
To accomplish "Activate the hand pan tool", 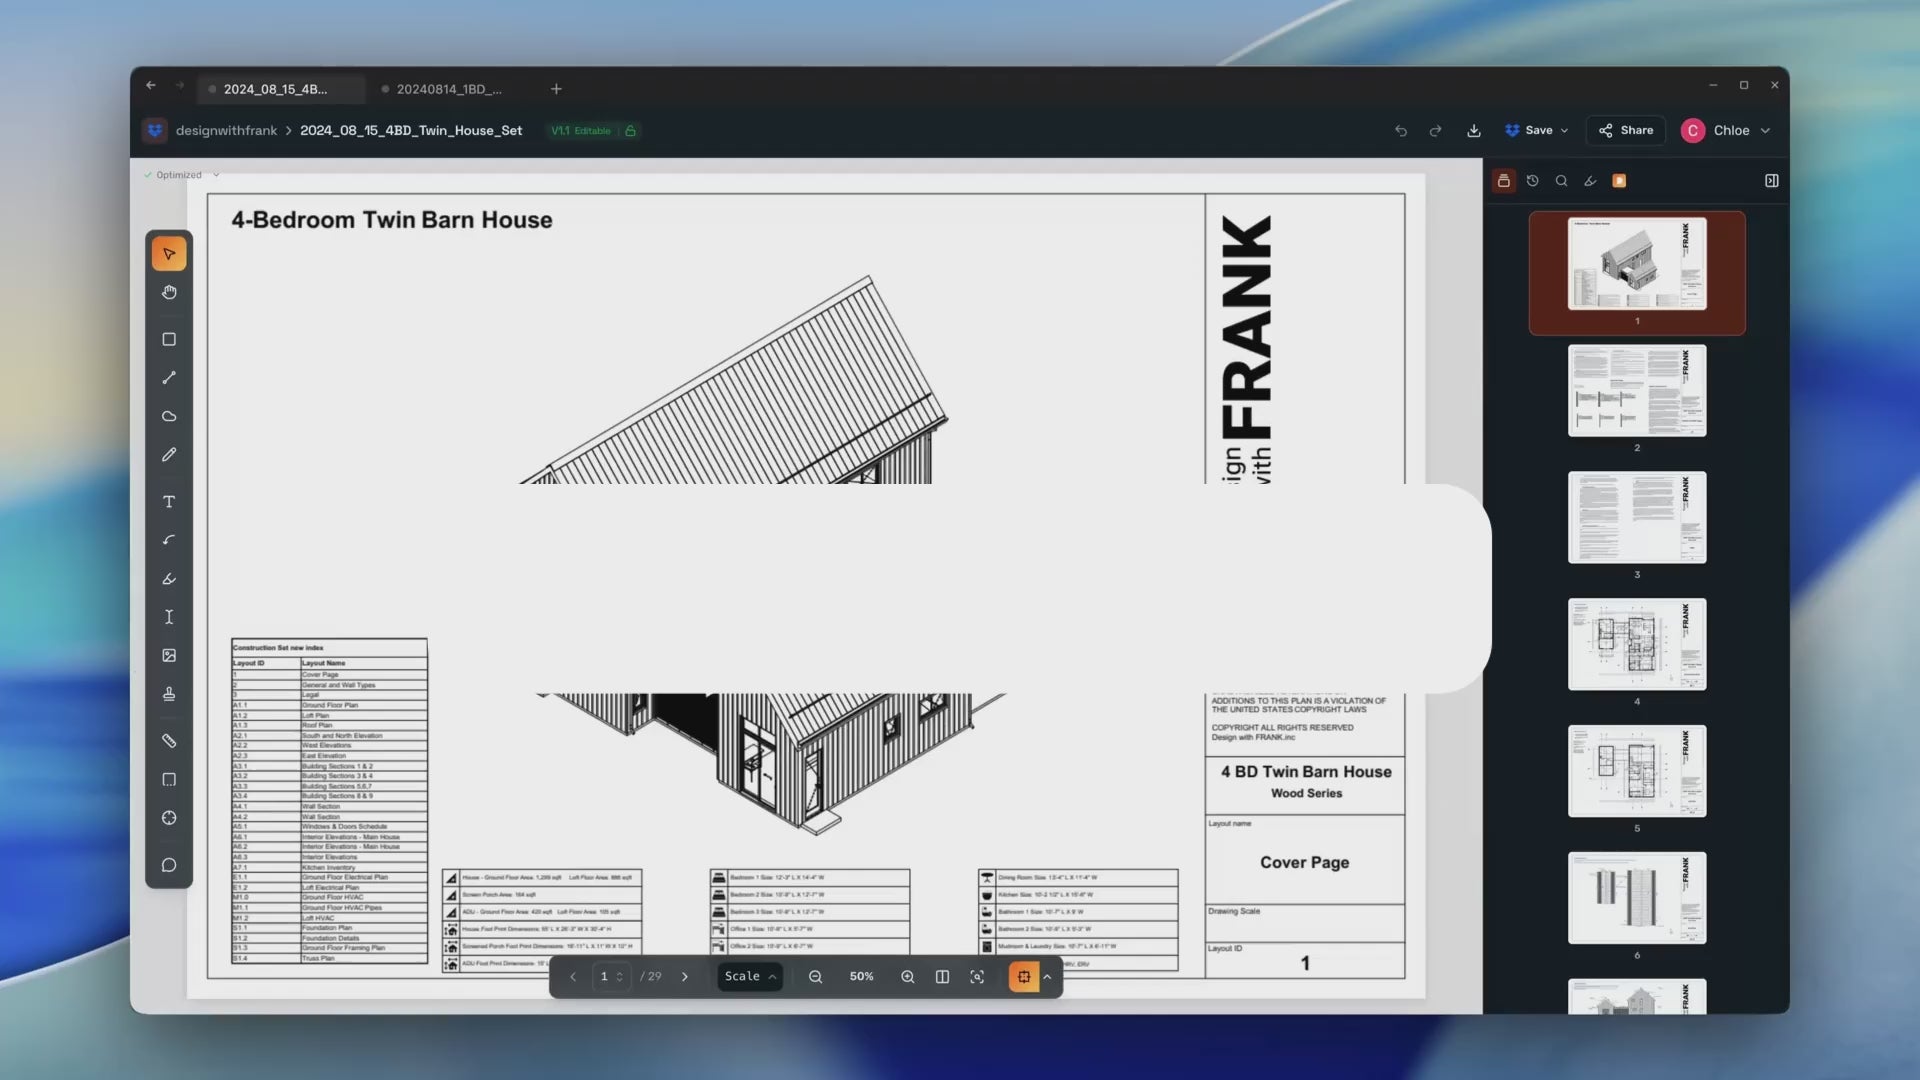I will [169, 292].
